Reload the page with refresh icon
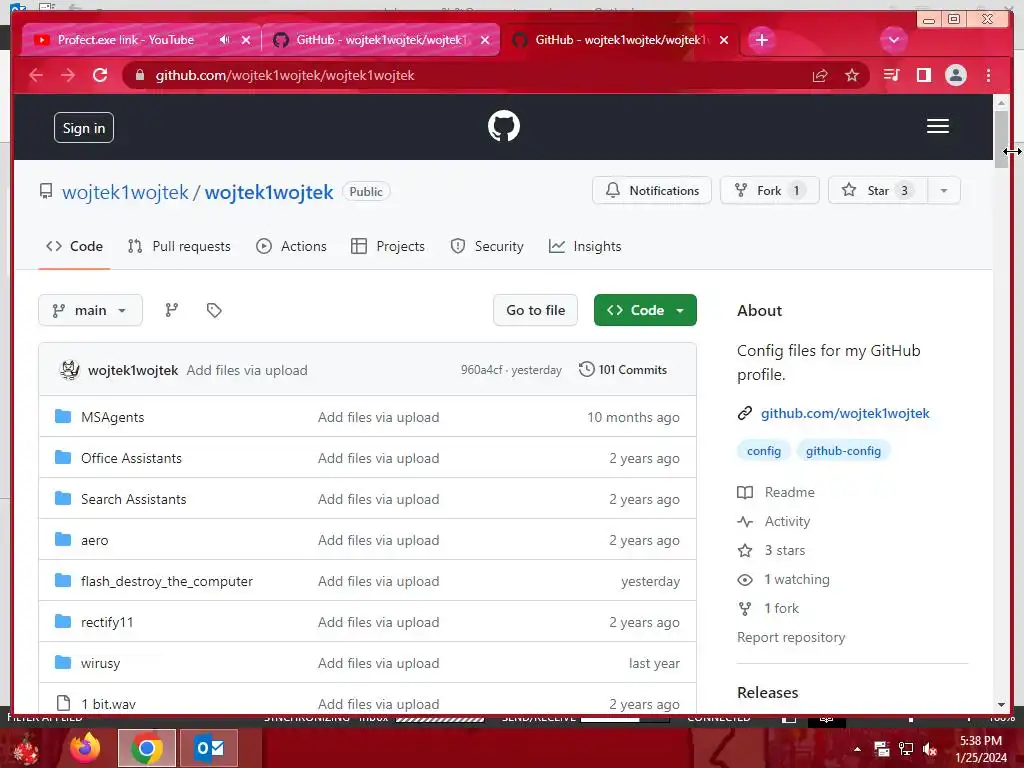The height and width of the screenshot is (768, 1024). (x=100, y=75)
